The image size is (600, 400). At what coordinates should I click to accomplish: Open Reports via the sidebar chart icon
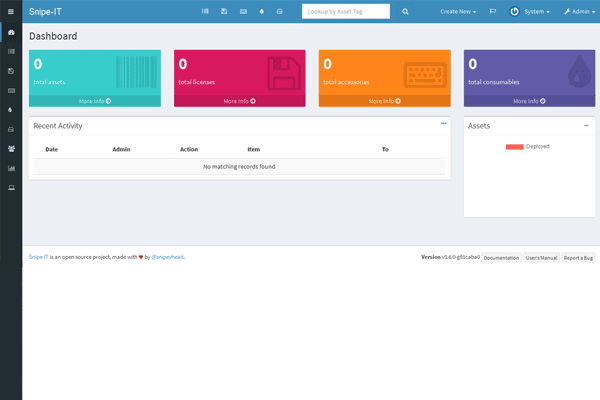click(11, 168)
